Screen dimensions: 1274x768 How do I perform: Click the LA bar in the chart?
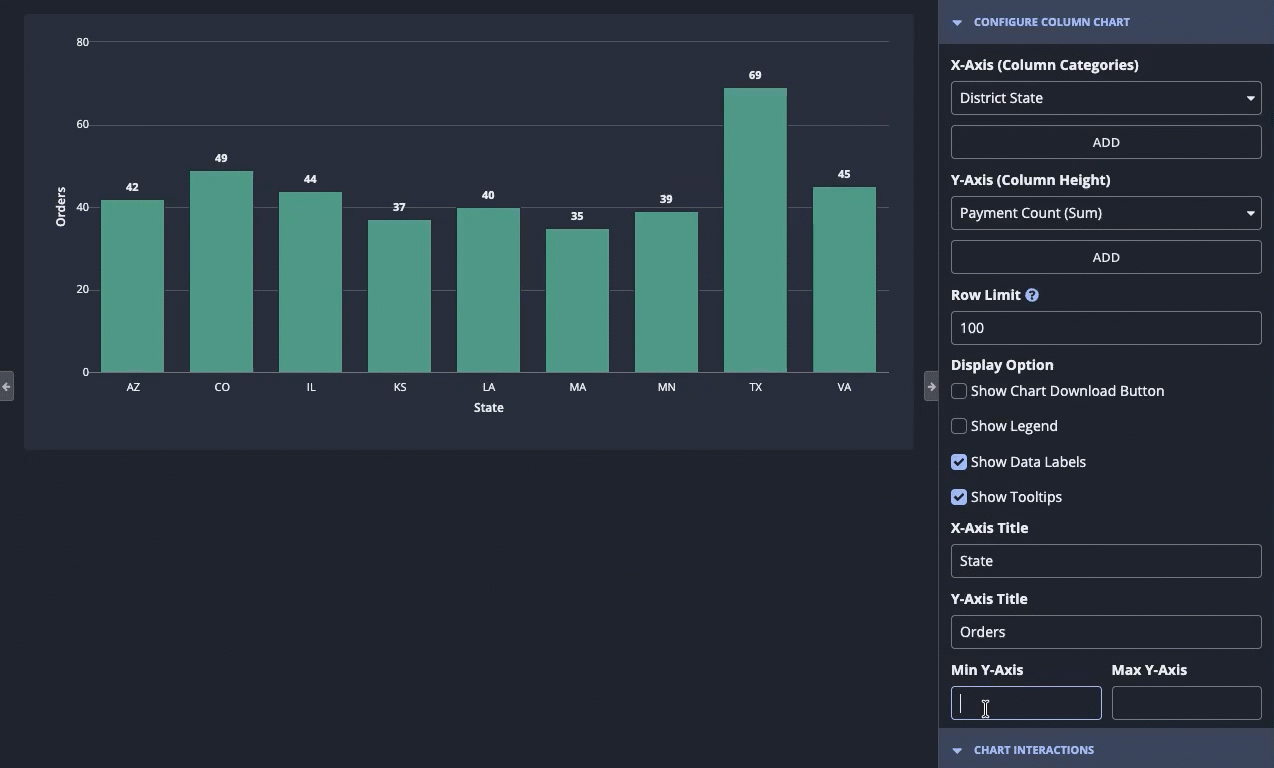tap(488, 290)
